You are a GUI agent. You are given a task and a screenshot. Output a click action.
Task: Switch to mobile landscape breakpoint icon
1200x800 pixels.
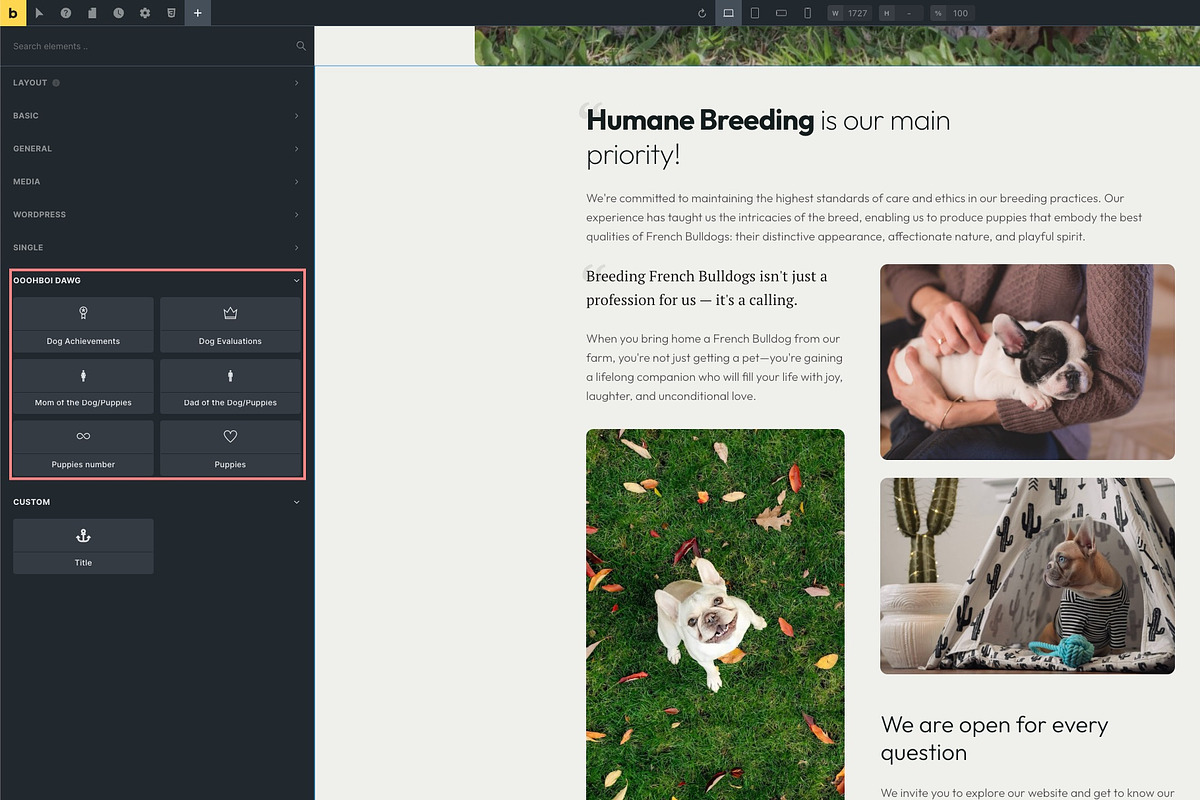781,13
